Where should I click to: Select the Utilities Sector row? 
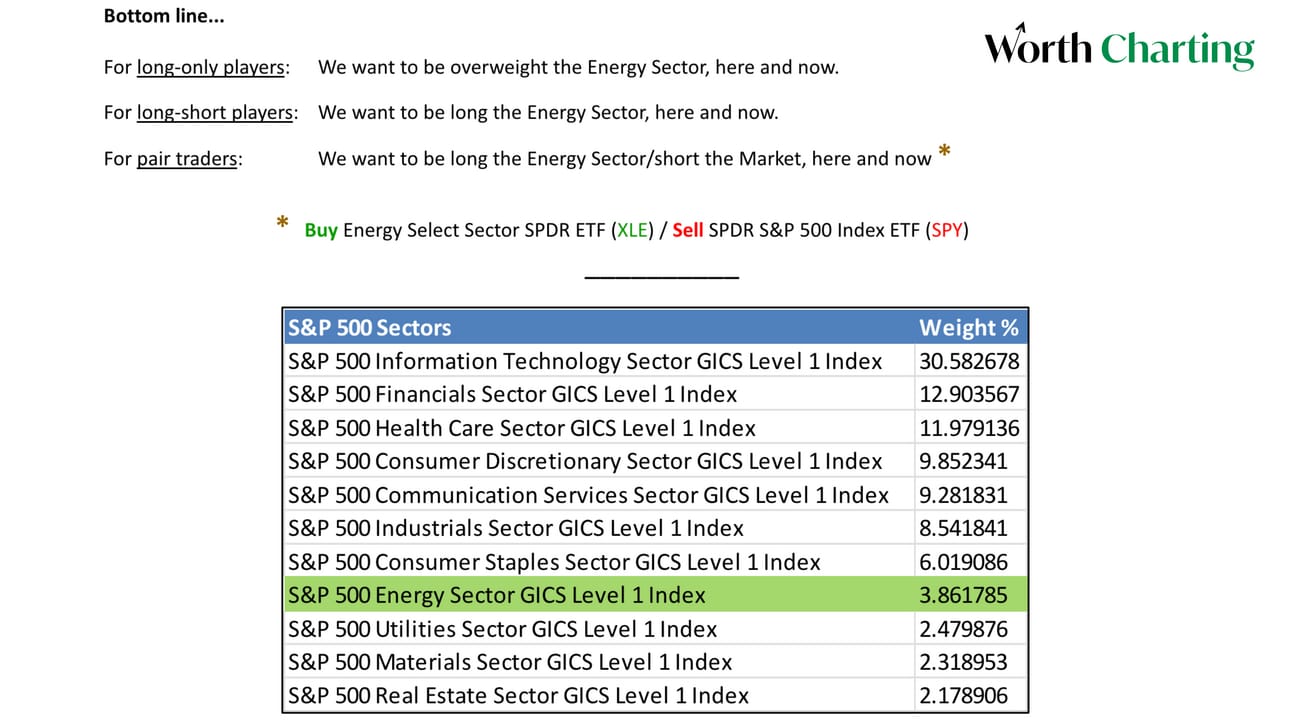655,629
